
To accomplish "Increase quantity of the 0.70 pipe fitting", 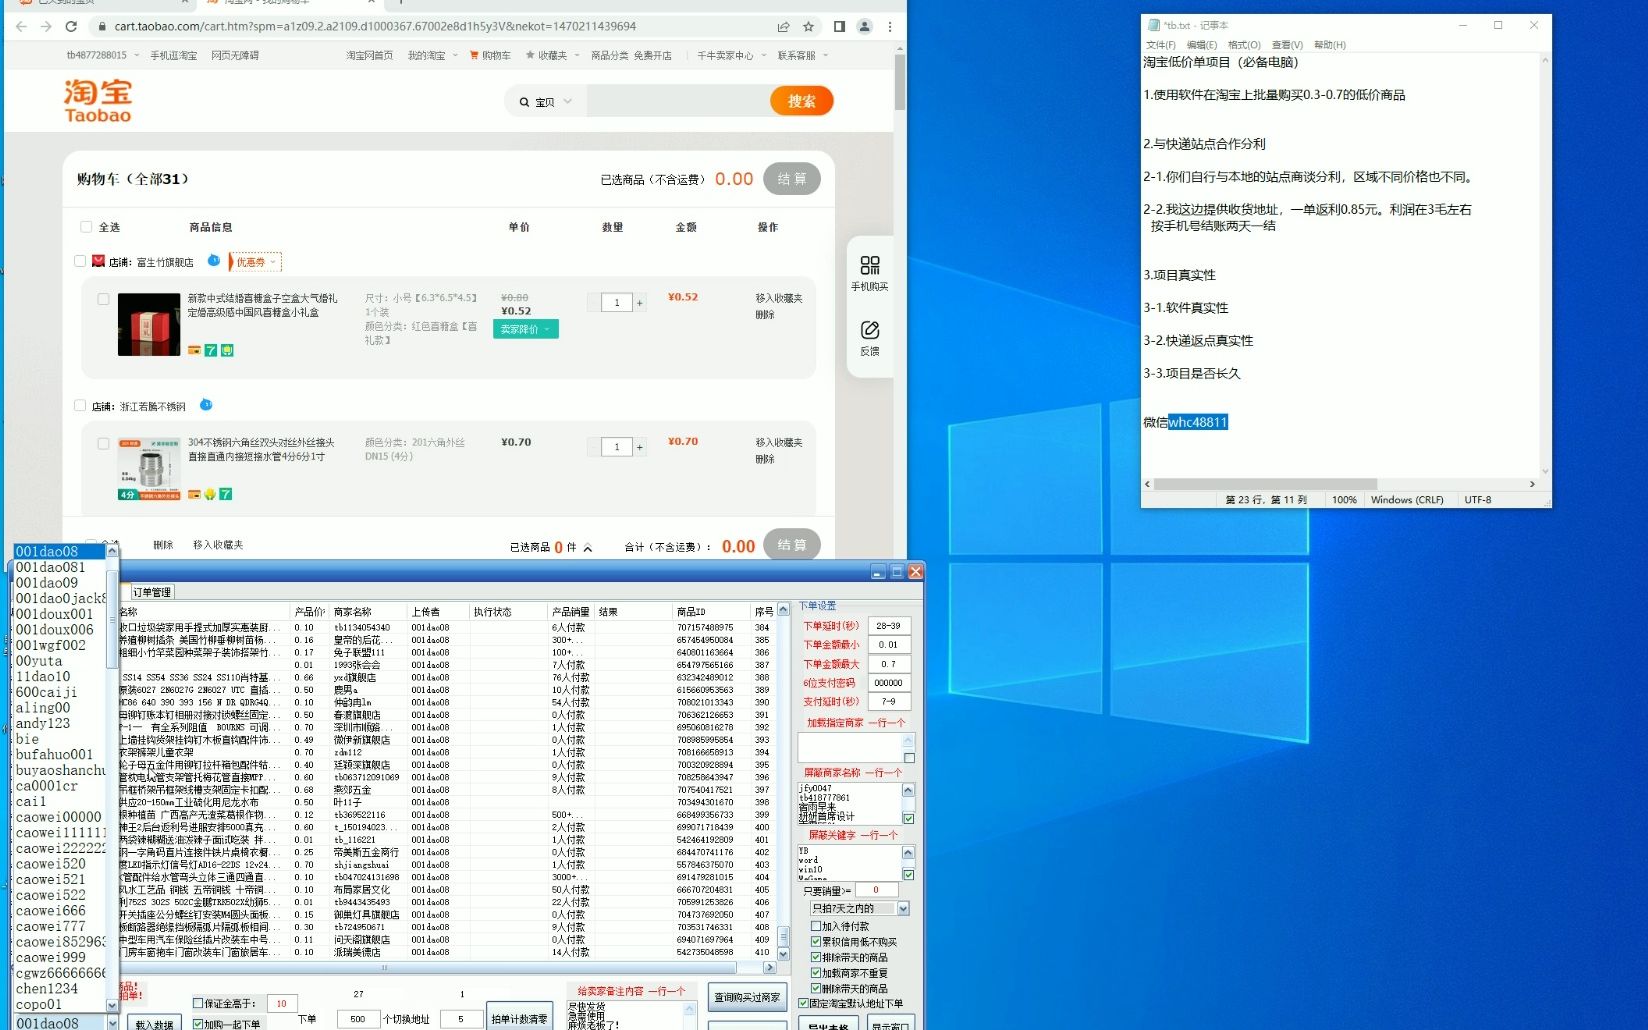I will tap(640, 447).
